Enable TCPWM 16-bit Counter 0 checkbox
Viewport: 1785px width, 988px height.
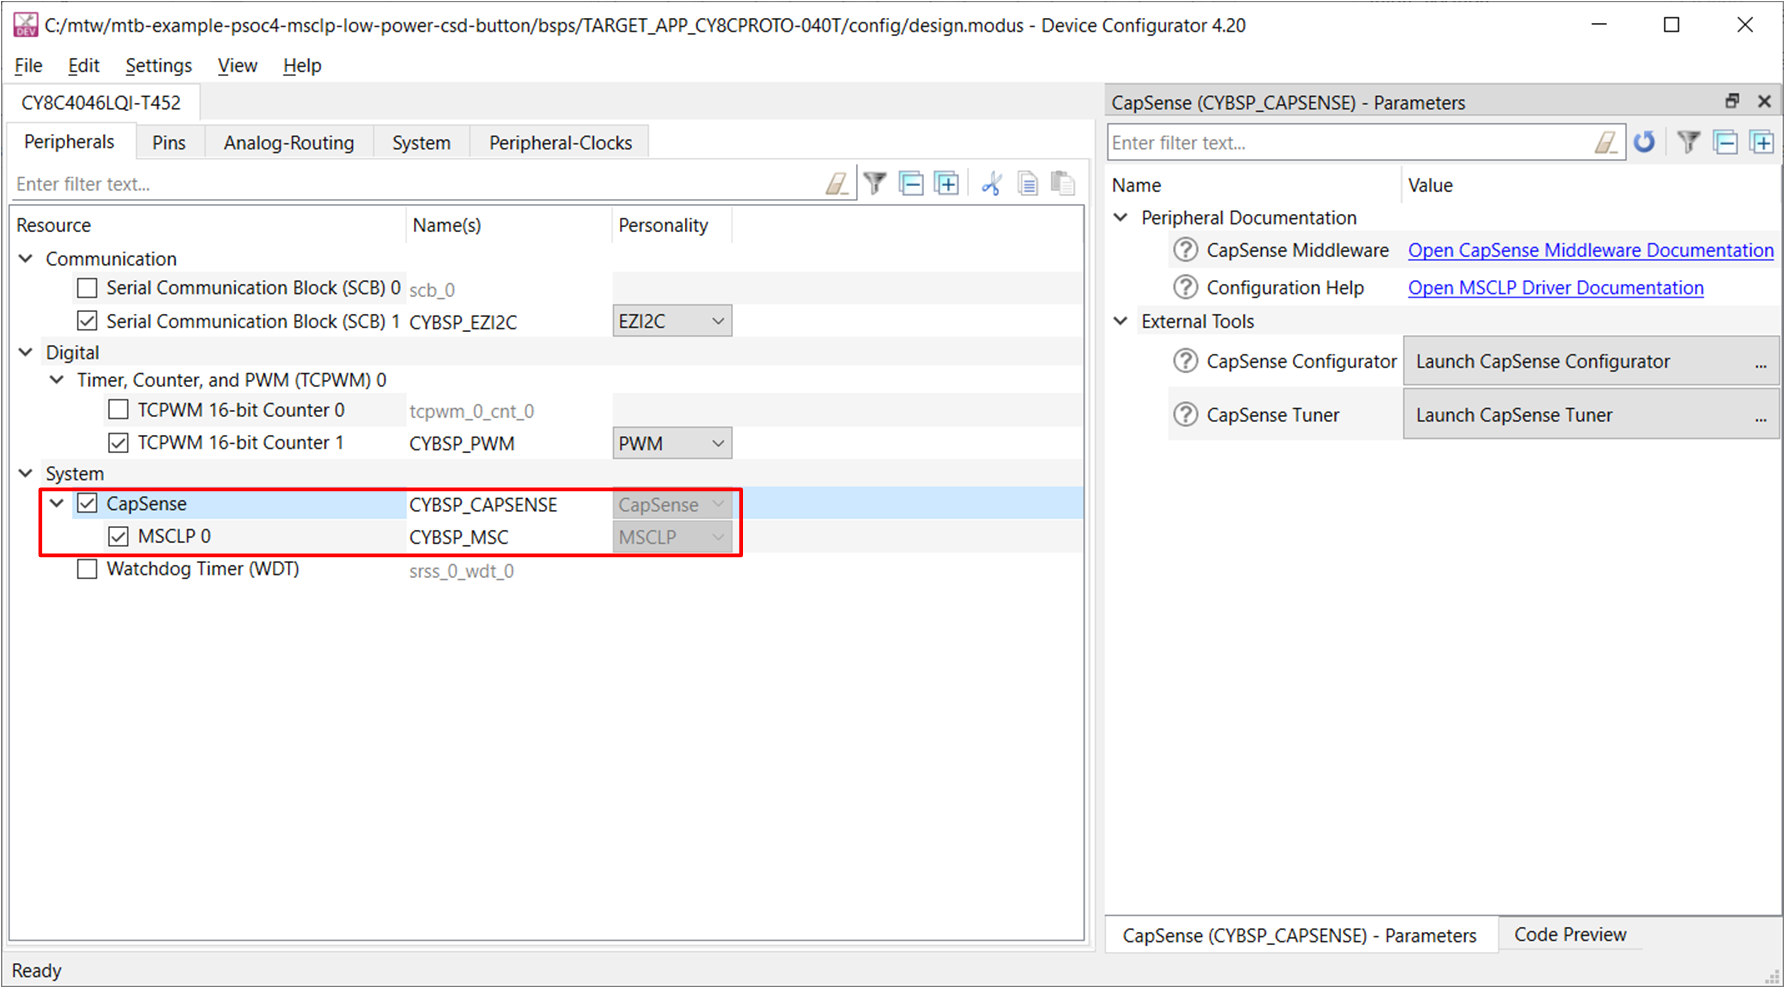pos(118,410)
